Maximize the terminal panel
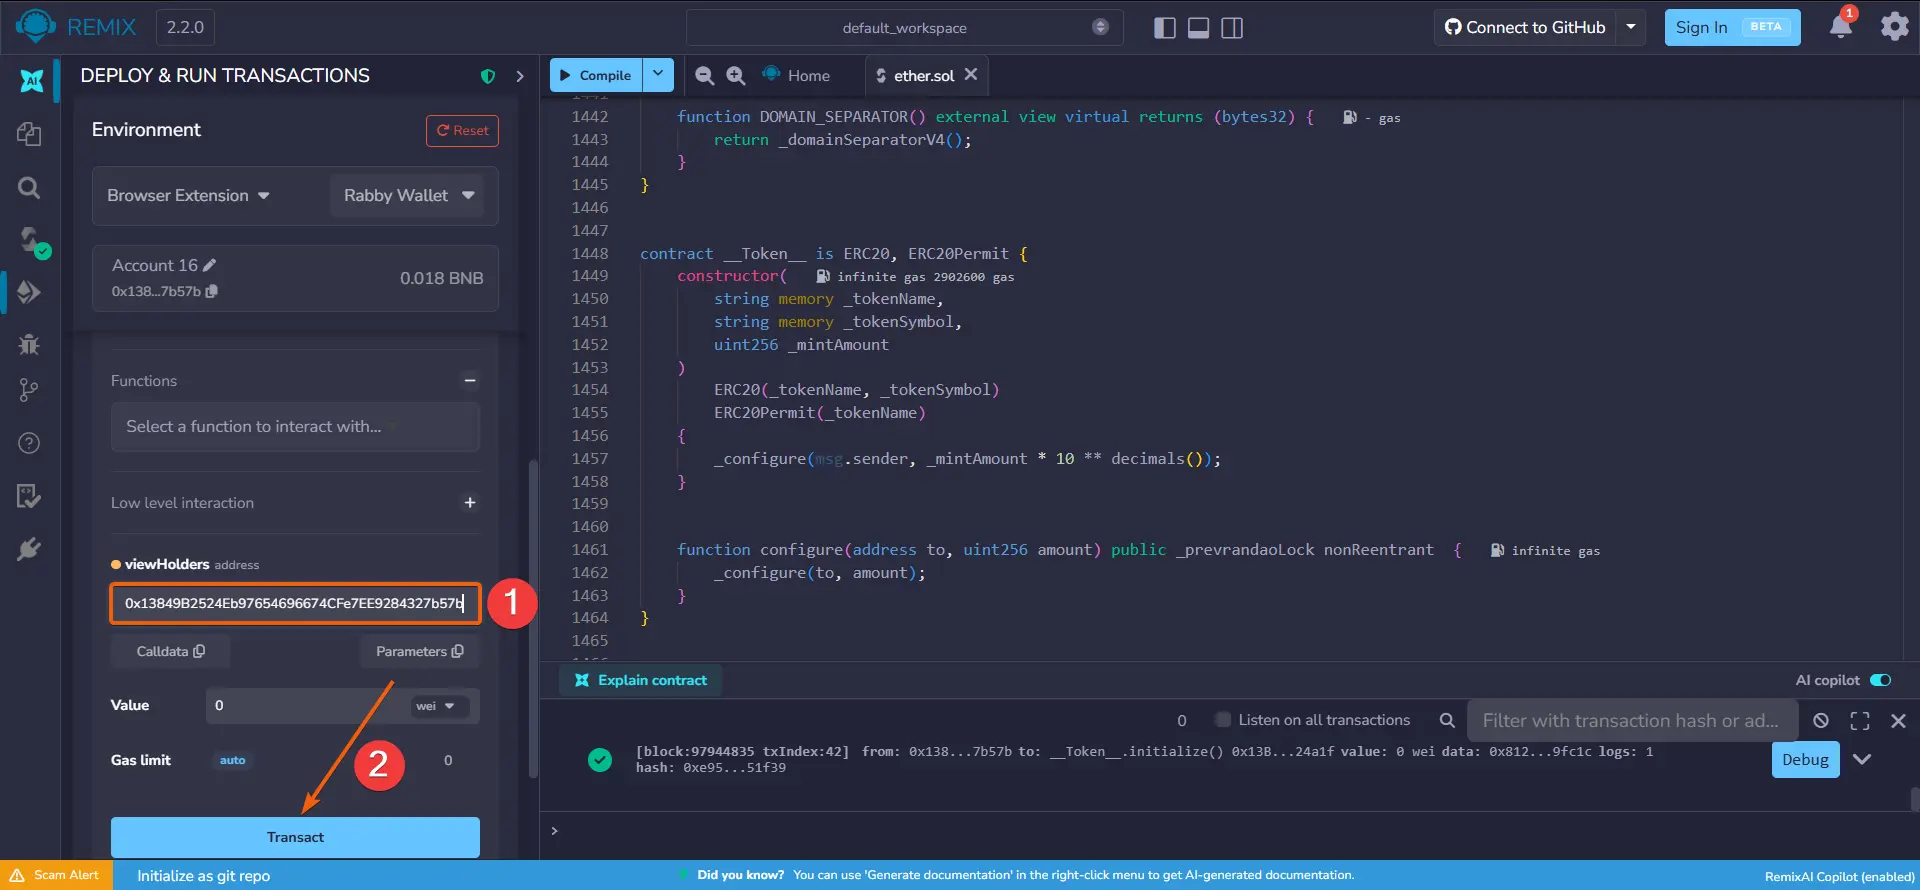Viewport: 1920px width, 890px height. tap(1860, 720)
